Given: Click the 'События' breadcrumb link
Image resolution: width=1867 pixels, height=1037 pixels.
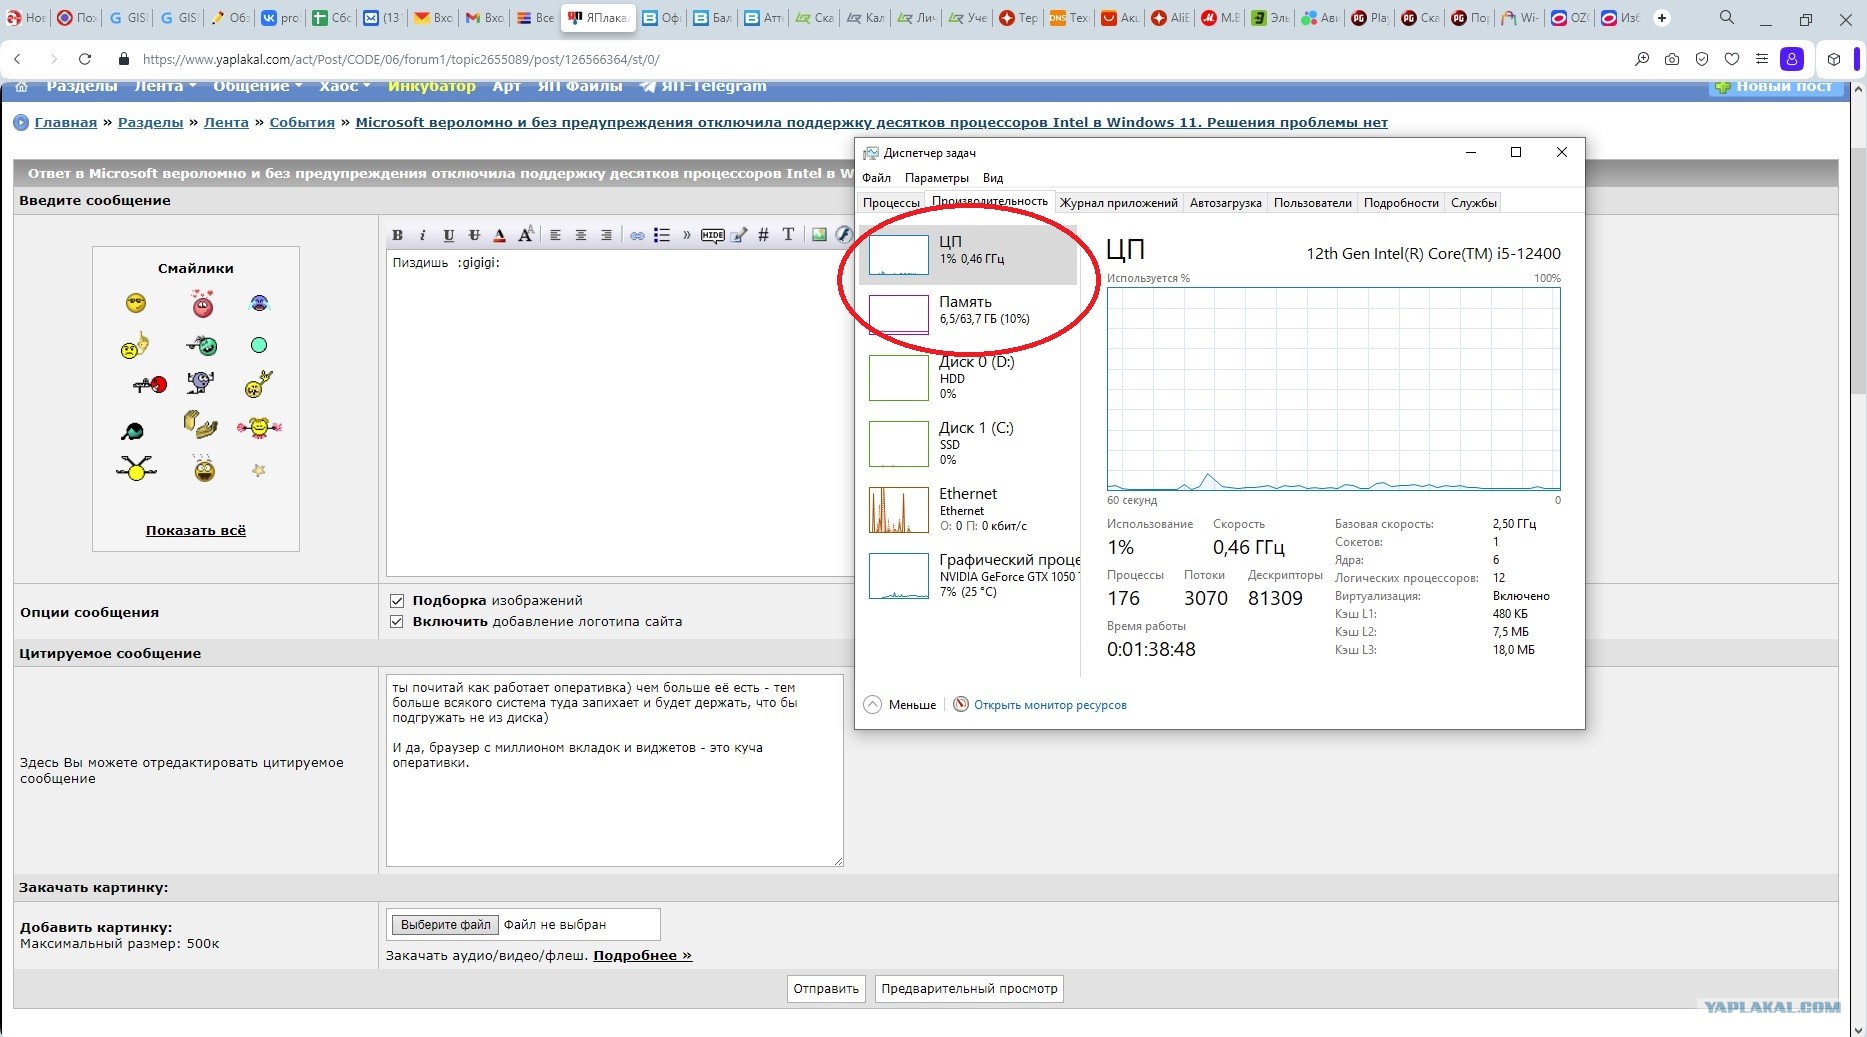Looking at the screenshot, I should (302, 123).
